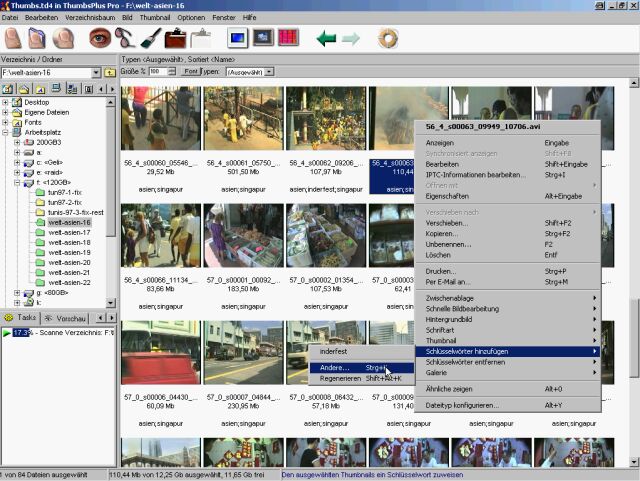Select folder welt-asien-17 in tree
This screenshot has height=481, width=640.
tap(69, 232)
